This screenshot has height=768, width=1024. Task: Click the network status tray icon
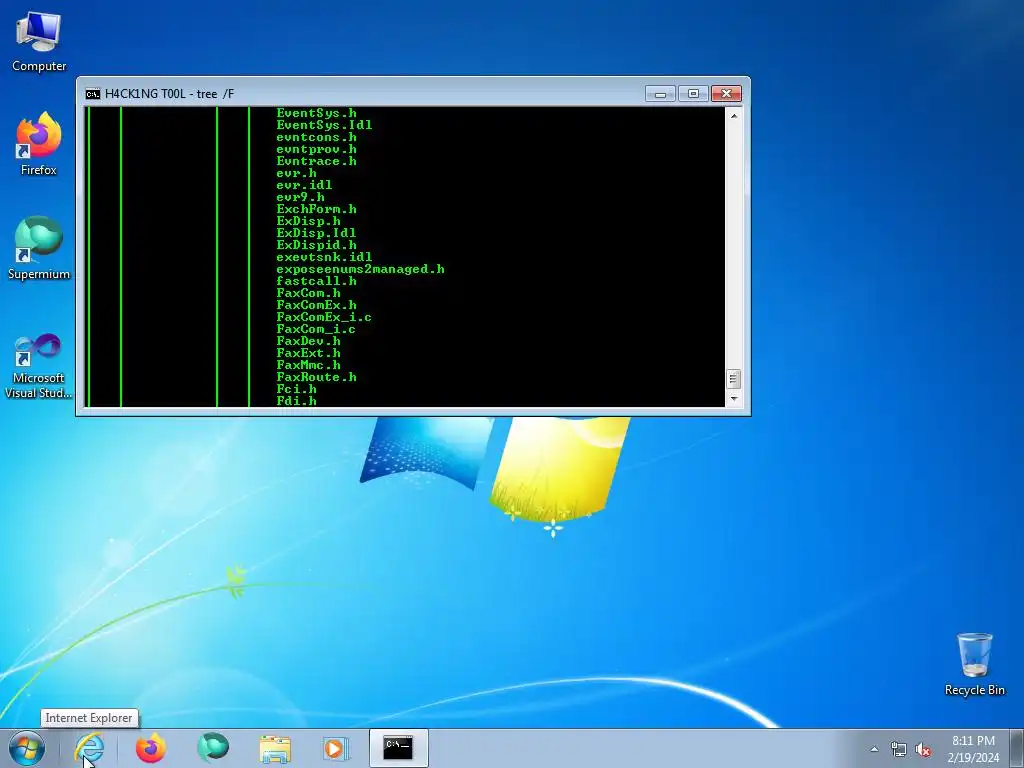click(899, 750)
